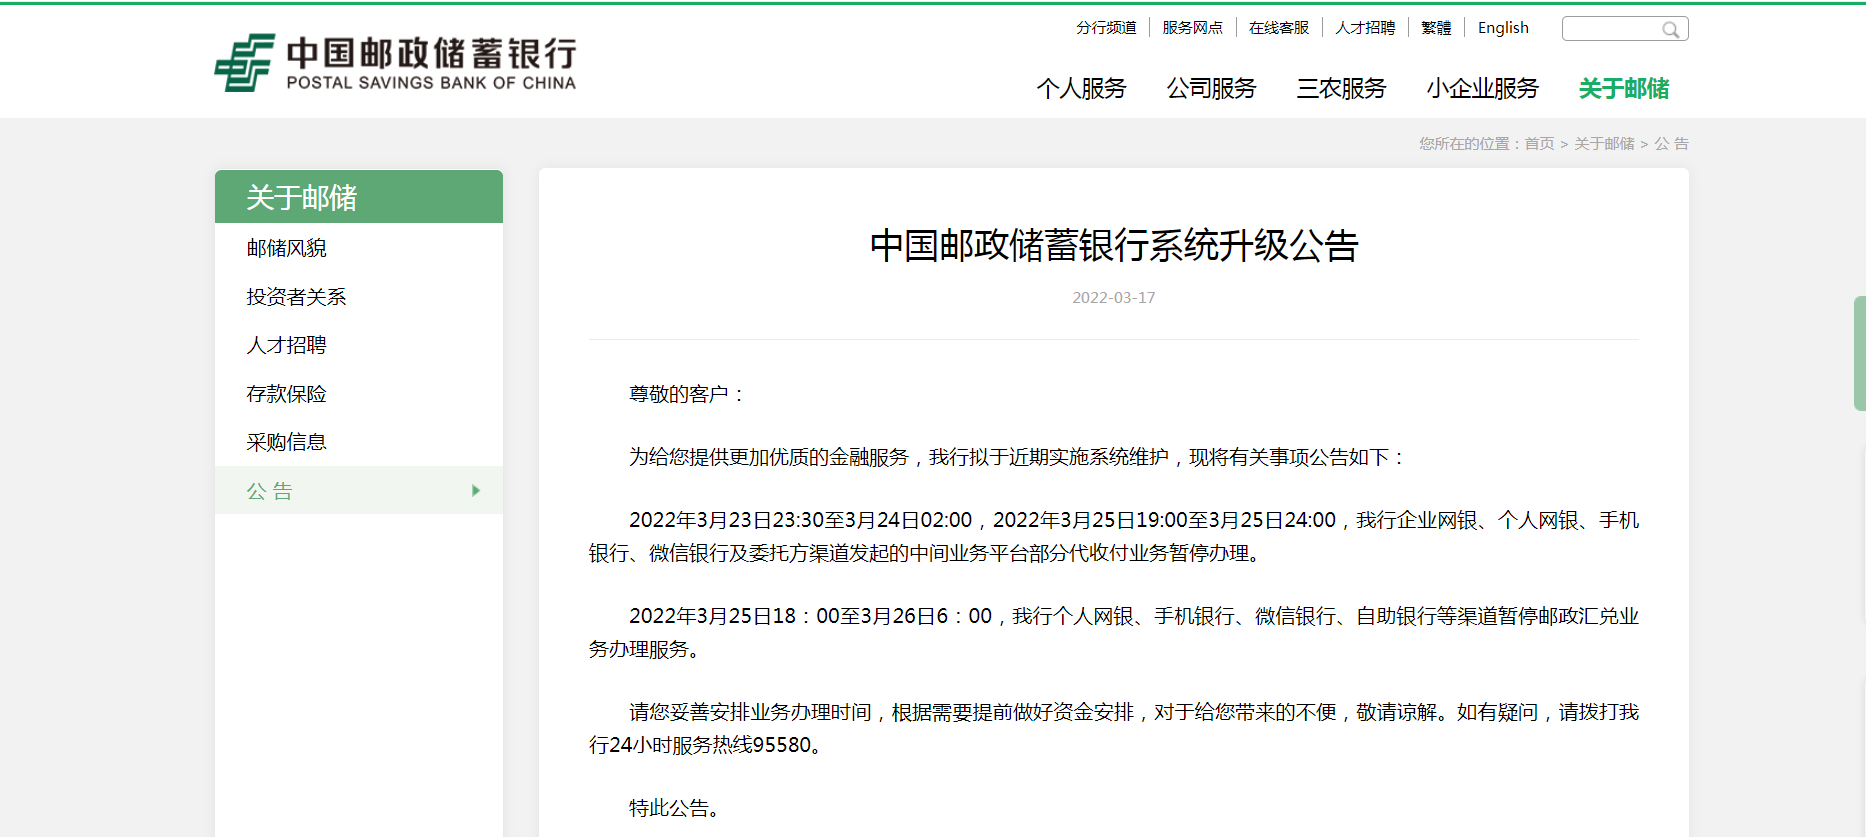This screenshot has height=837, width=1866.
Task: Select 存款保险 in the sidebar
Action: coord(287,394)
